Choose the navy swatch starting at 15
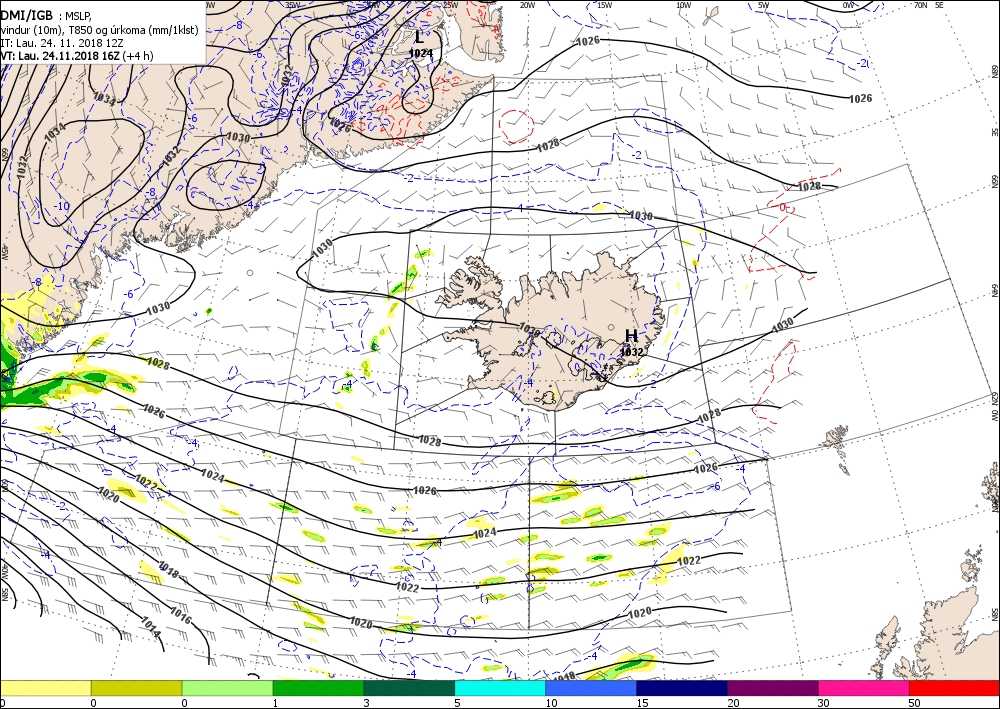The image size is (1000, 709). click(682, 688)
